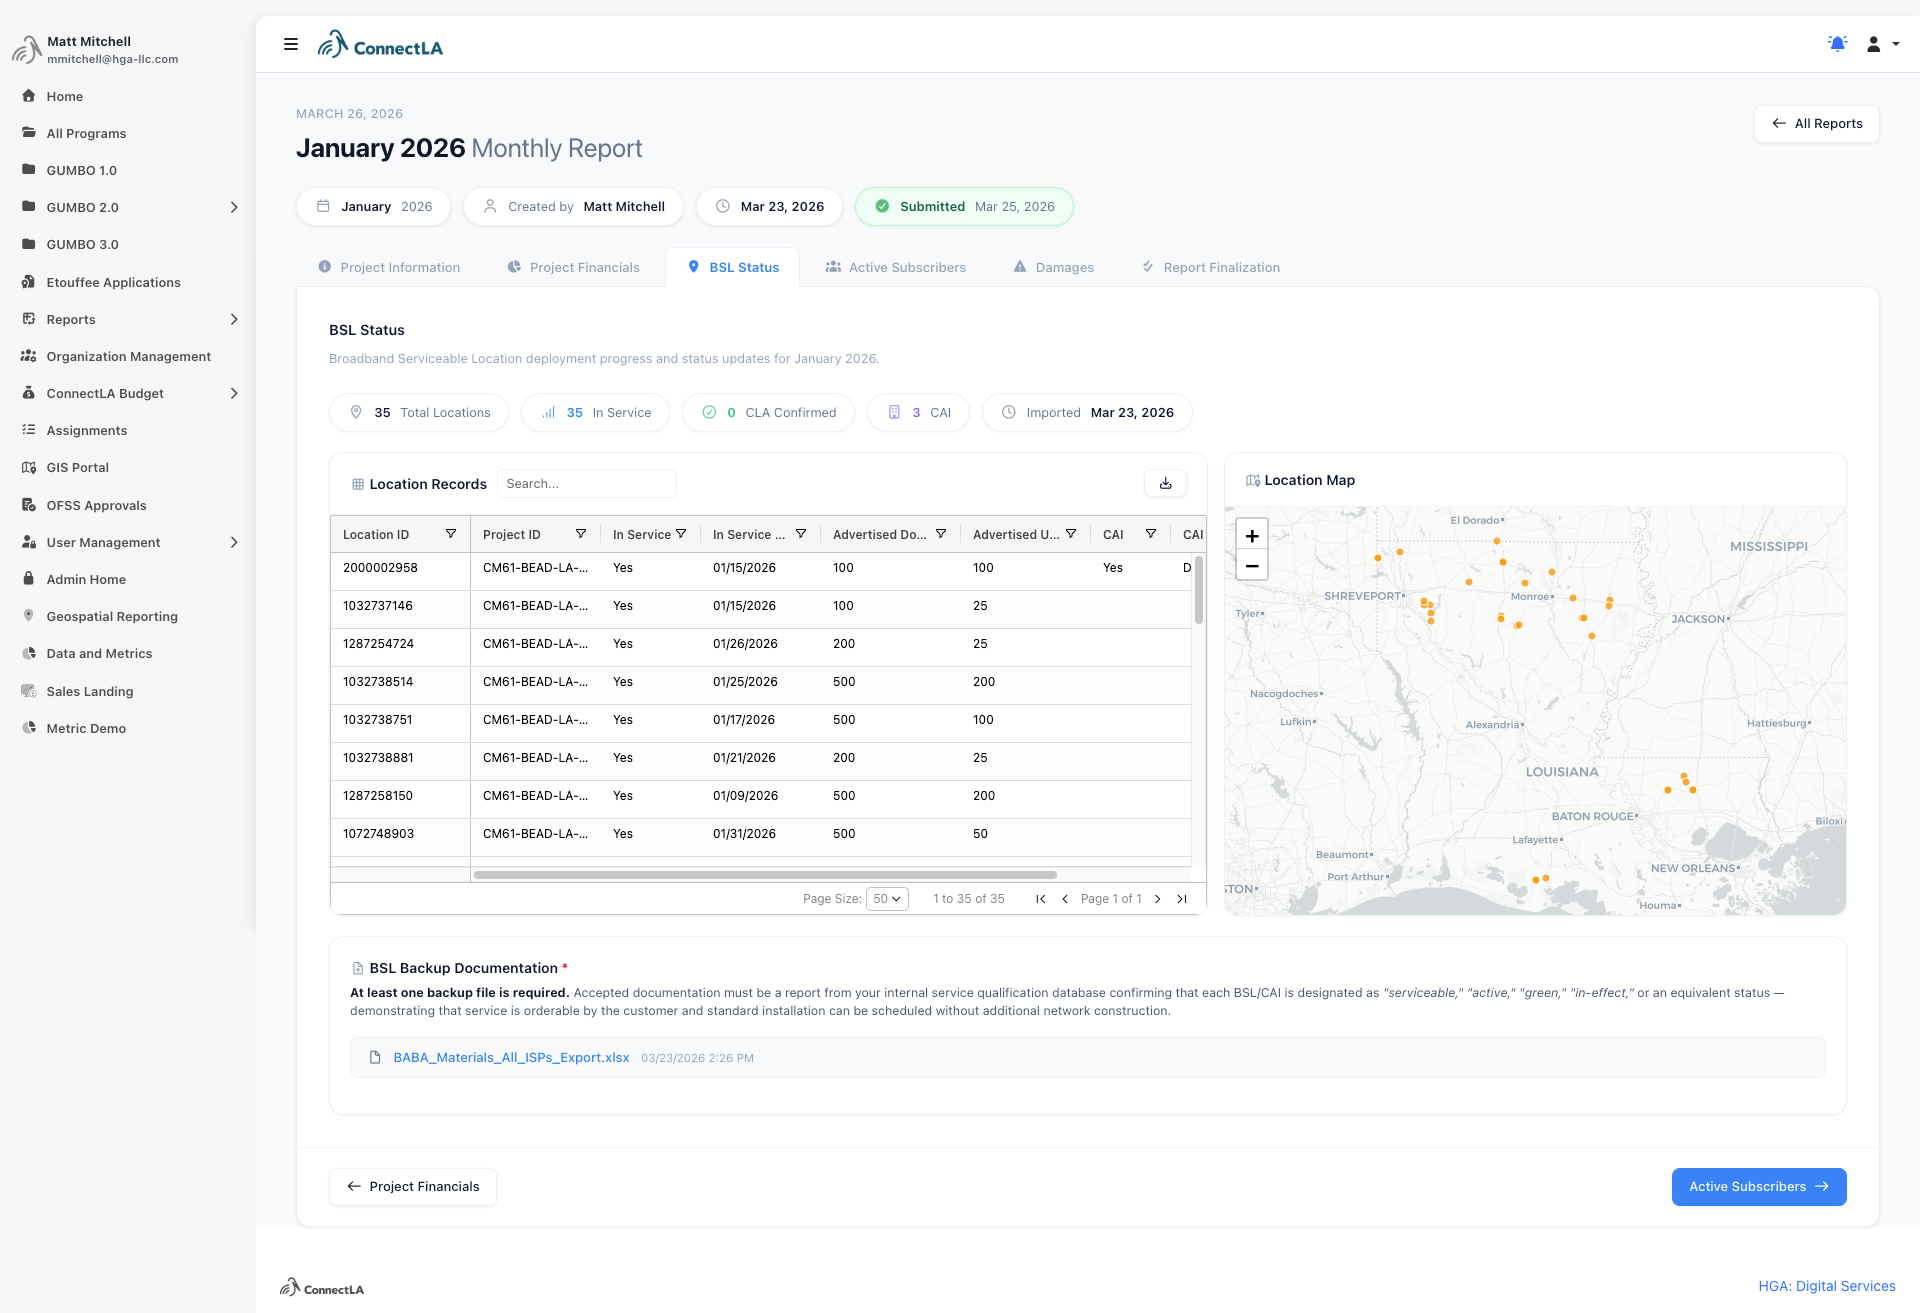Zoom in on the location map
This screenshot has width=1920, height=1313.
coord(1252,536)
